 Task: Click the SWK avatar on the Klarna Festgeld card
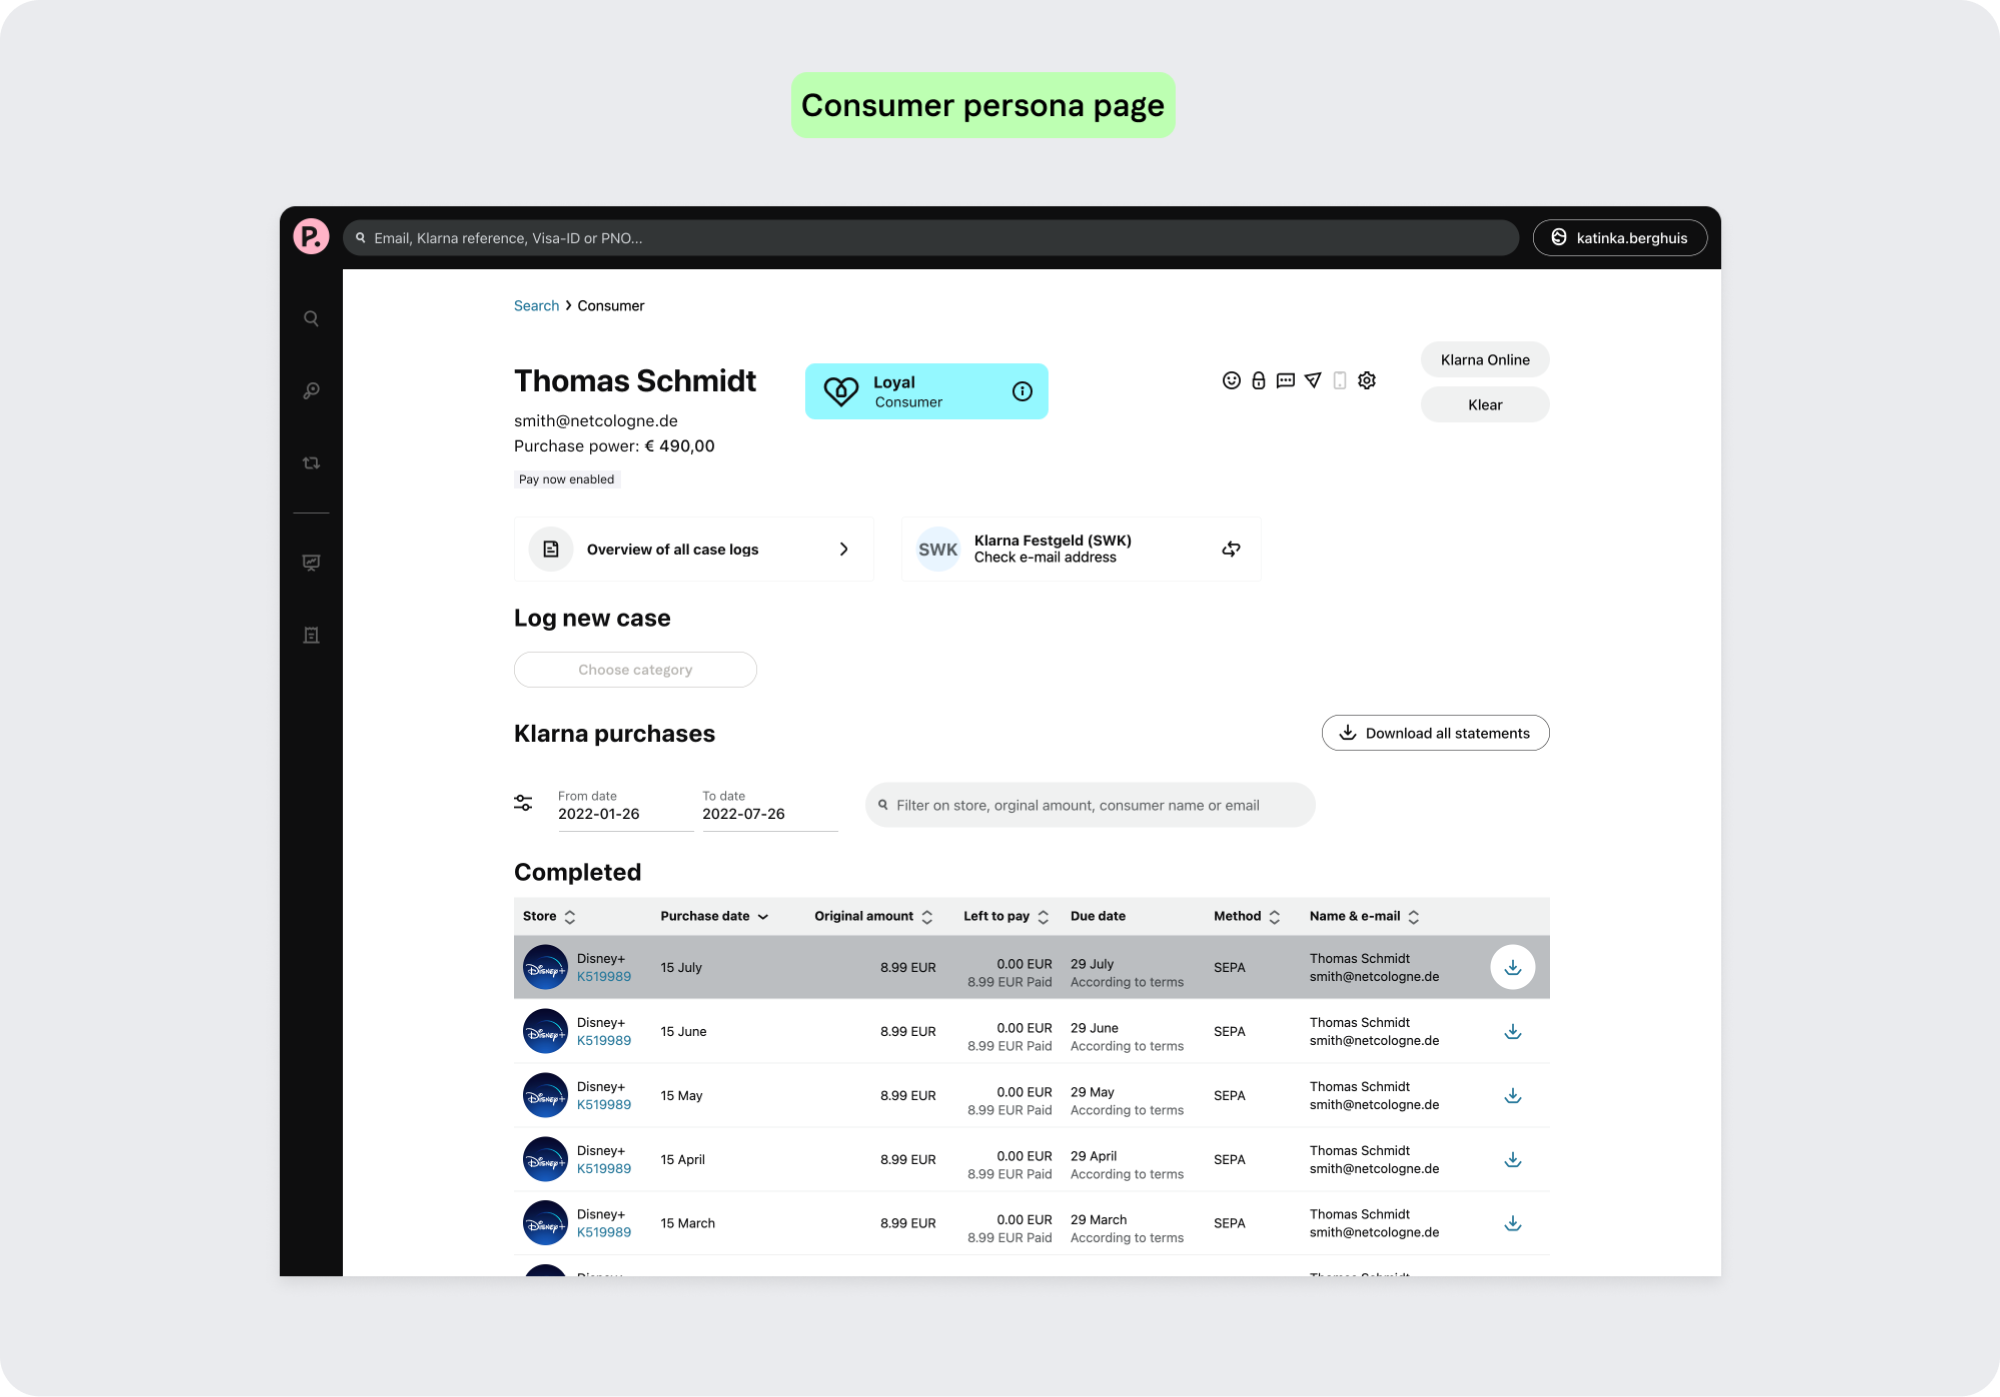pos(938,549)
